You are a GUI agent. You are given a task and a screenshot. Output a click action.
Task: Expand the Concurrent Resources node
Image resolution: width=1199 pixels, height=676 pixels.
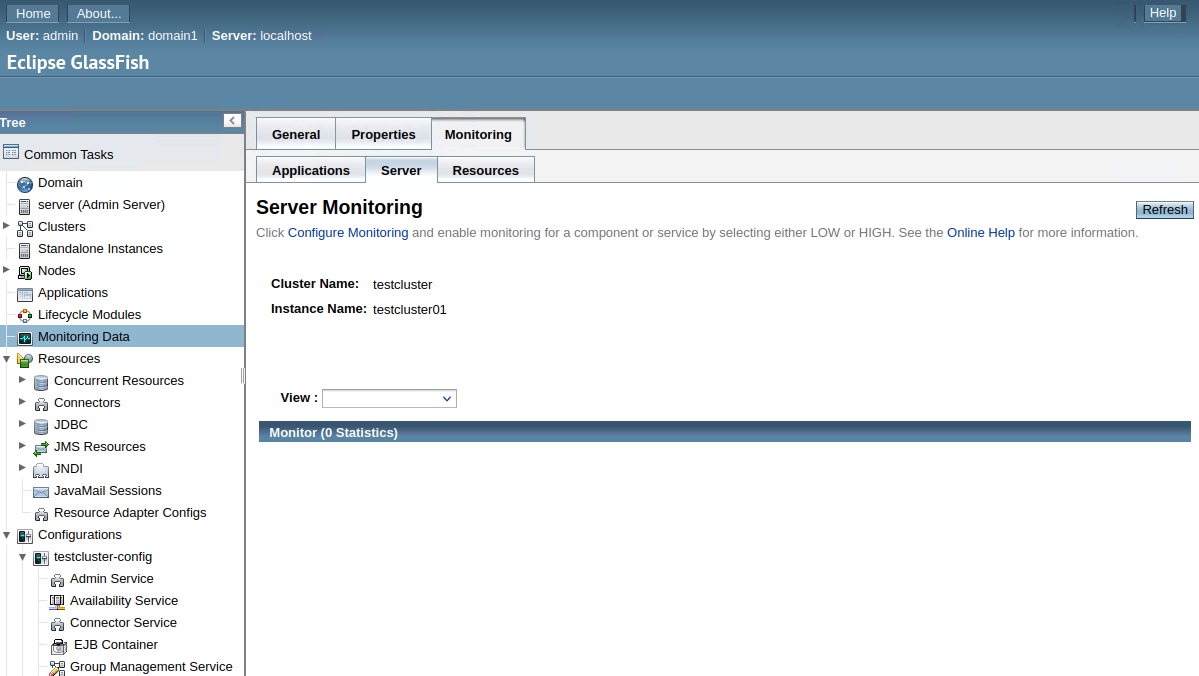22,380
